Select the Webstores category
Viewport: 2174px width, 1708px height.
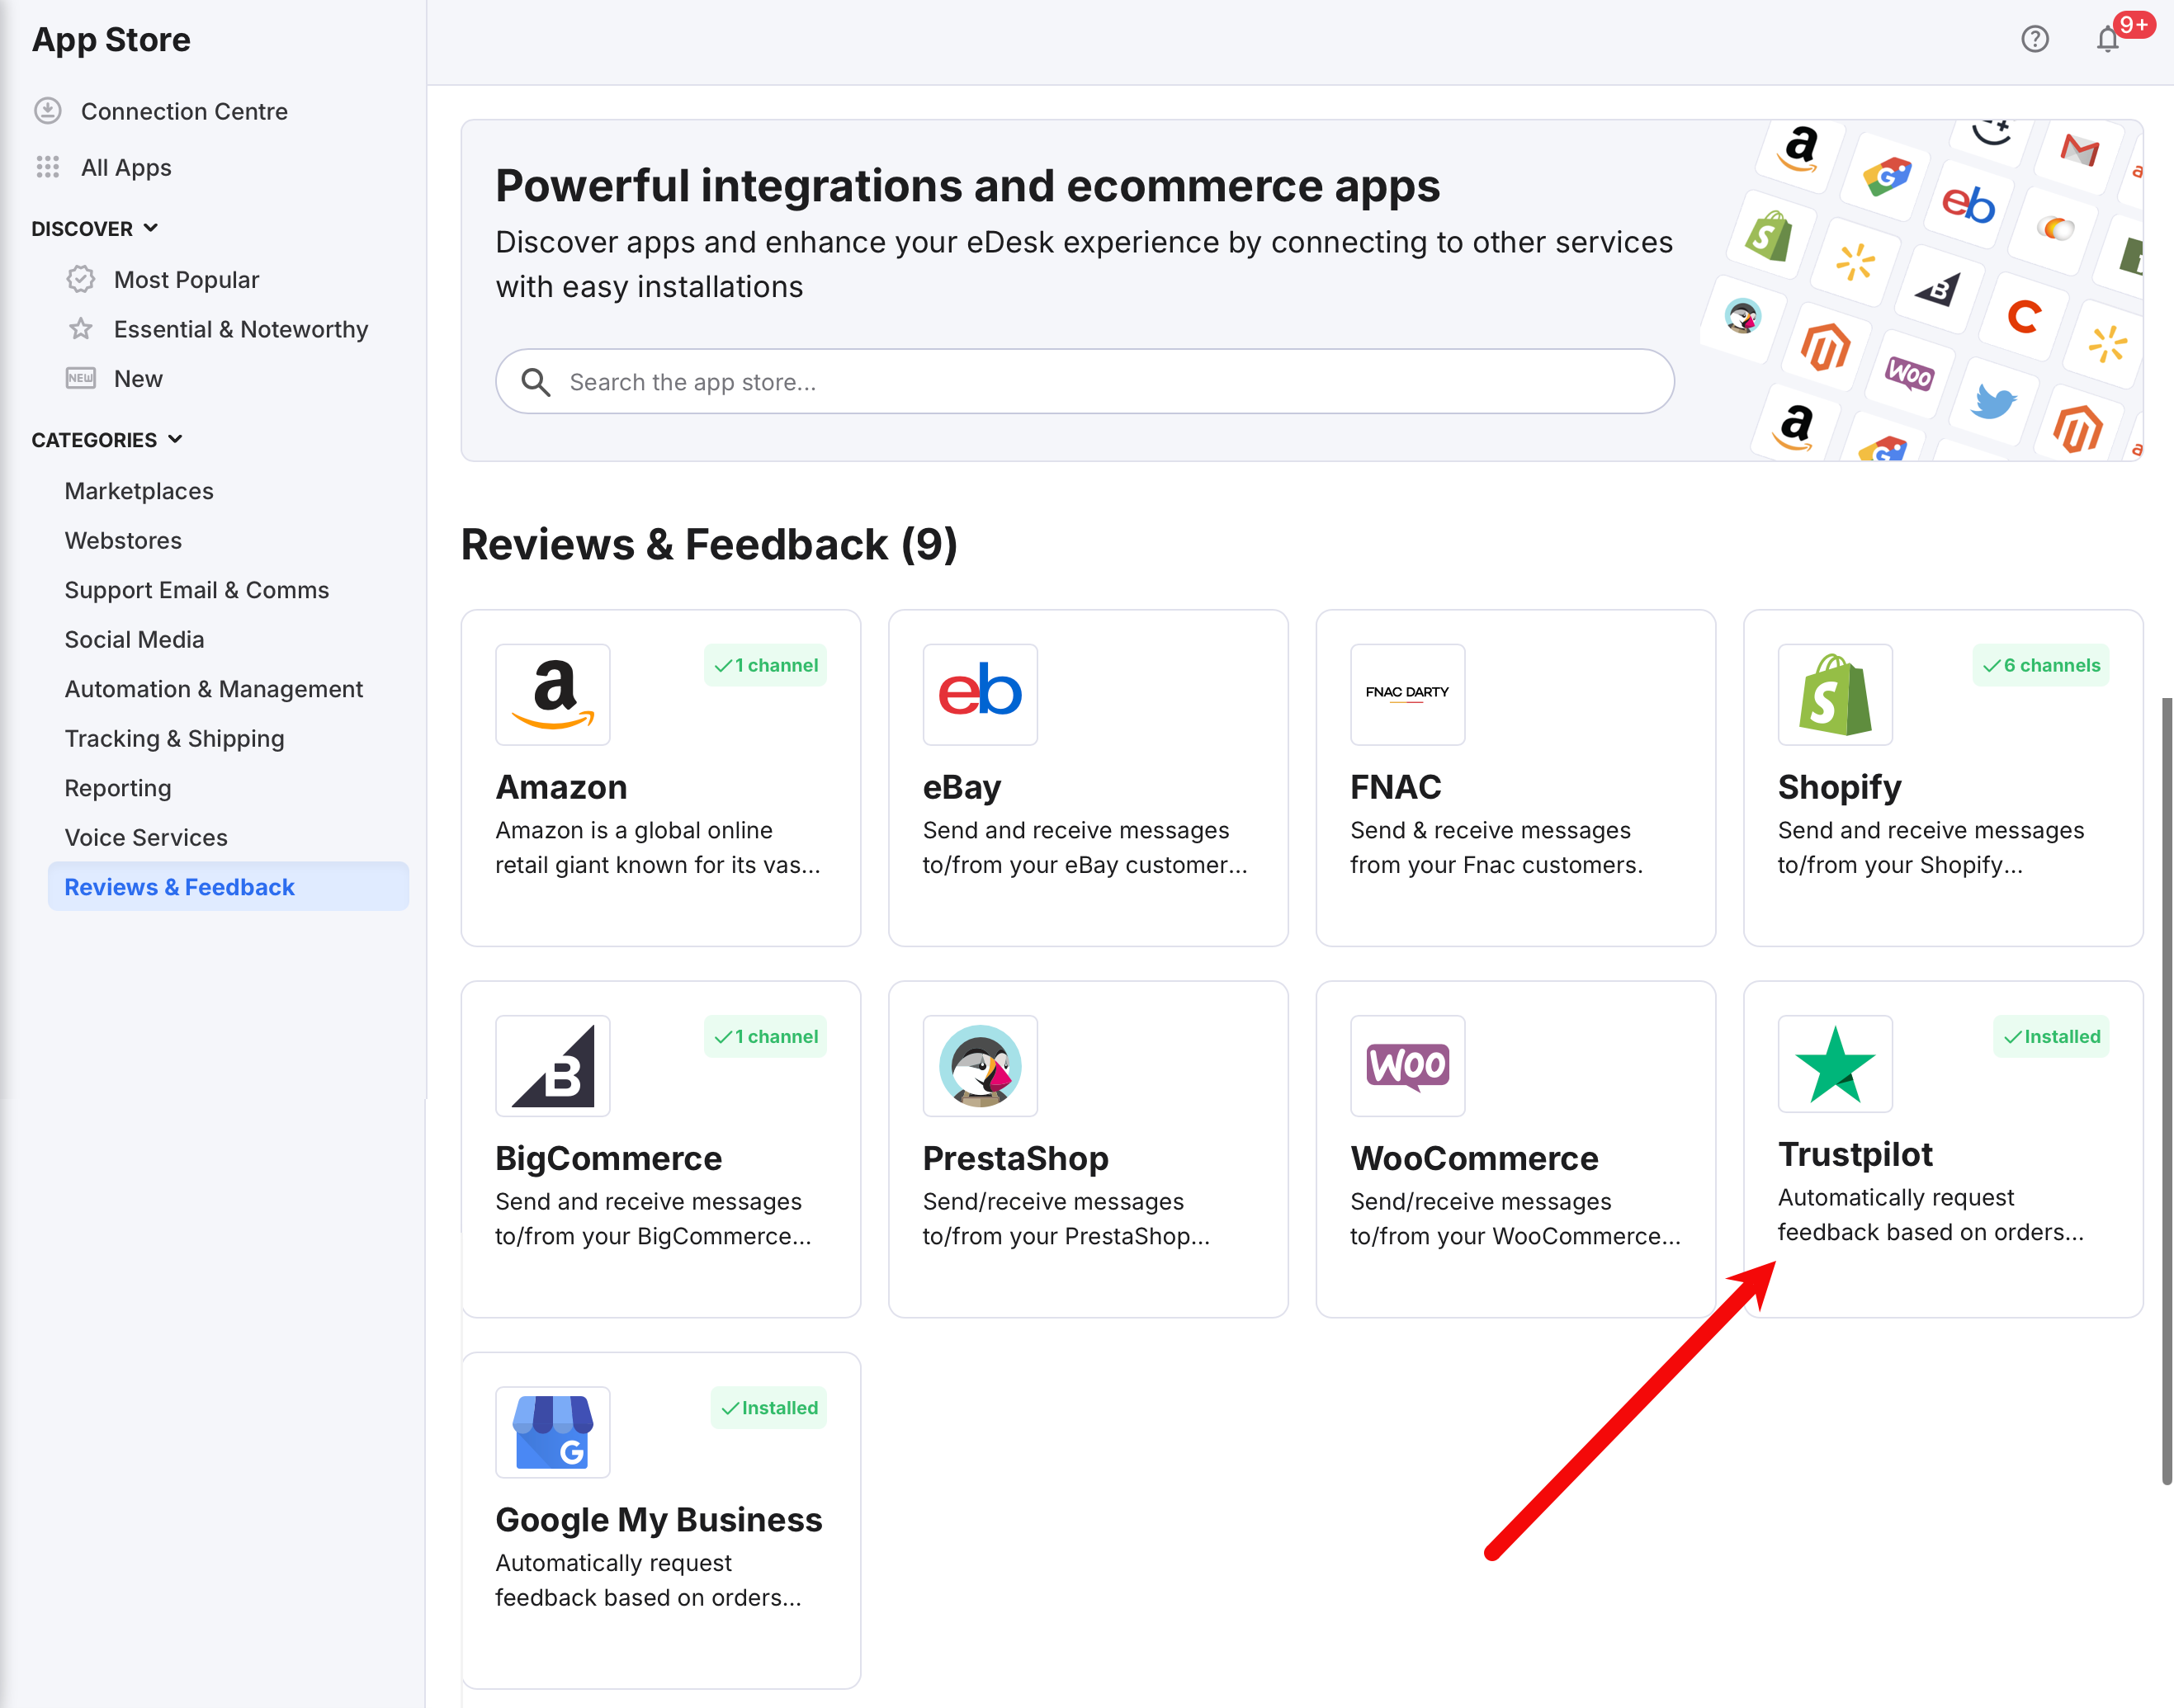pos(123,540)
